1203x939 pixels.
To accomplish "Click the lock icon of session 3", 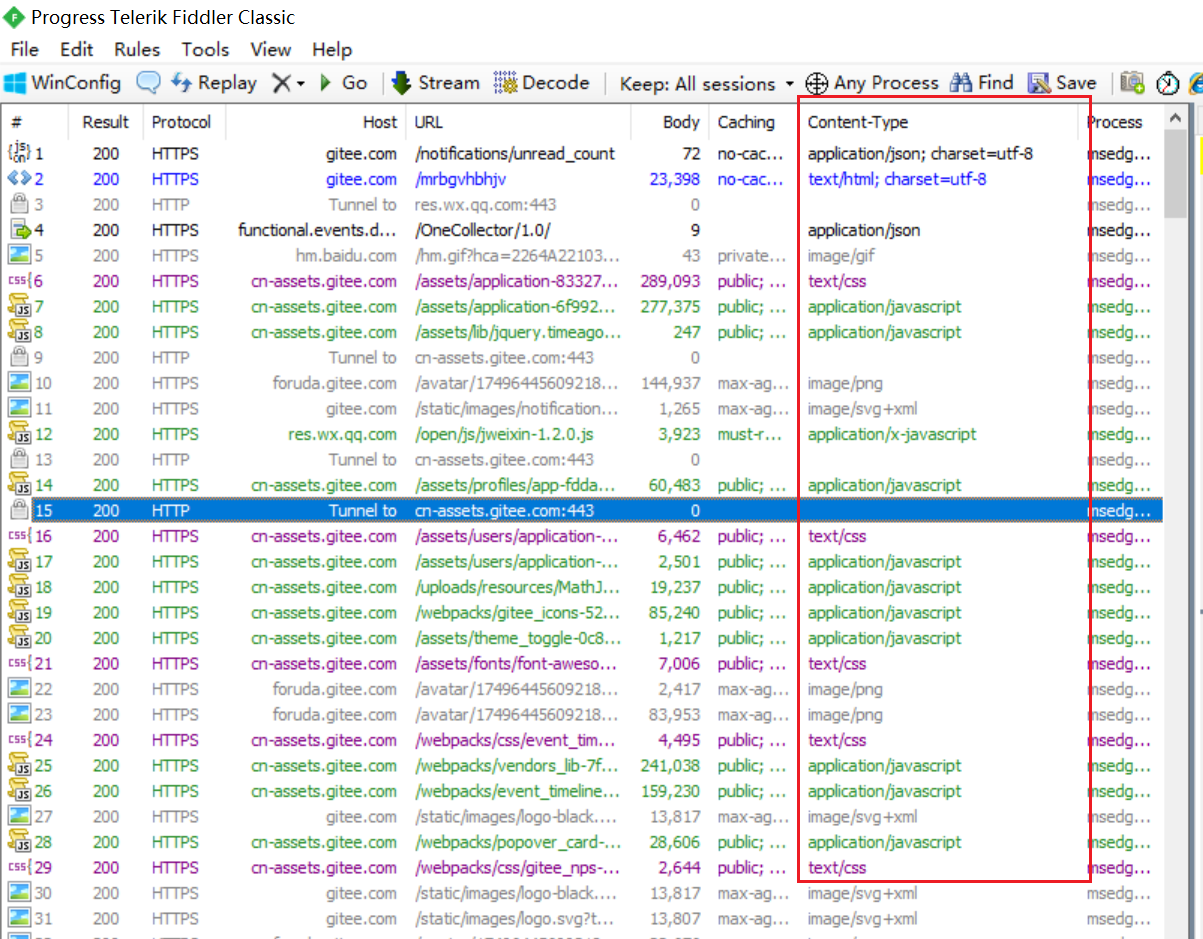I will [19, 204].
